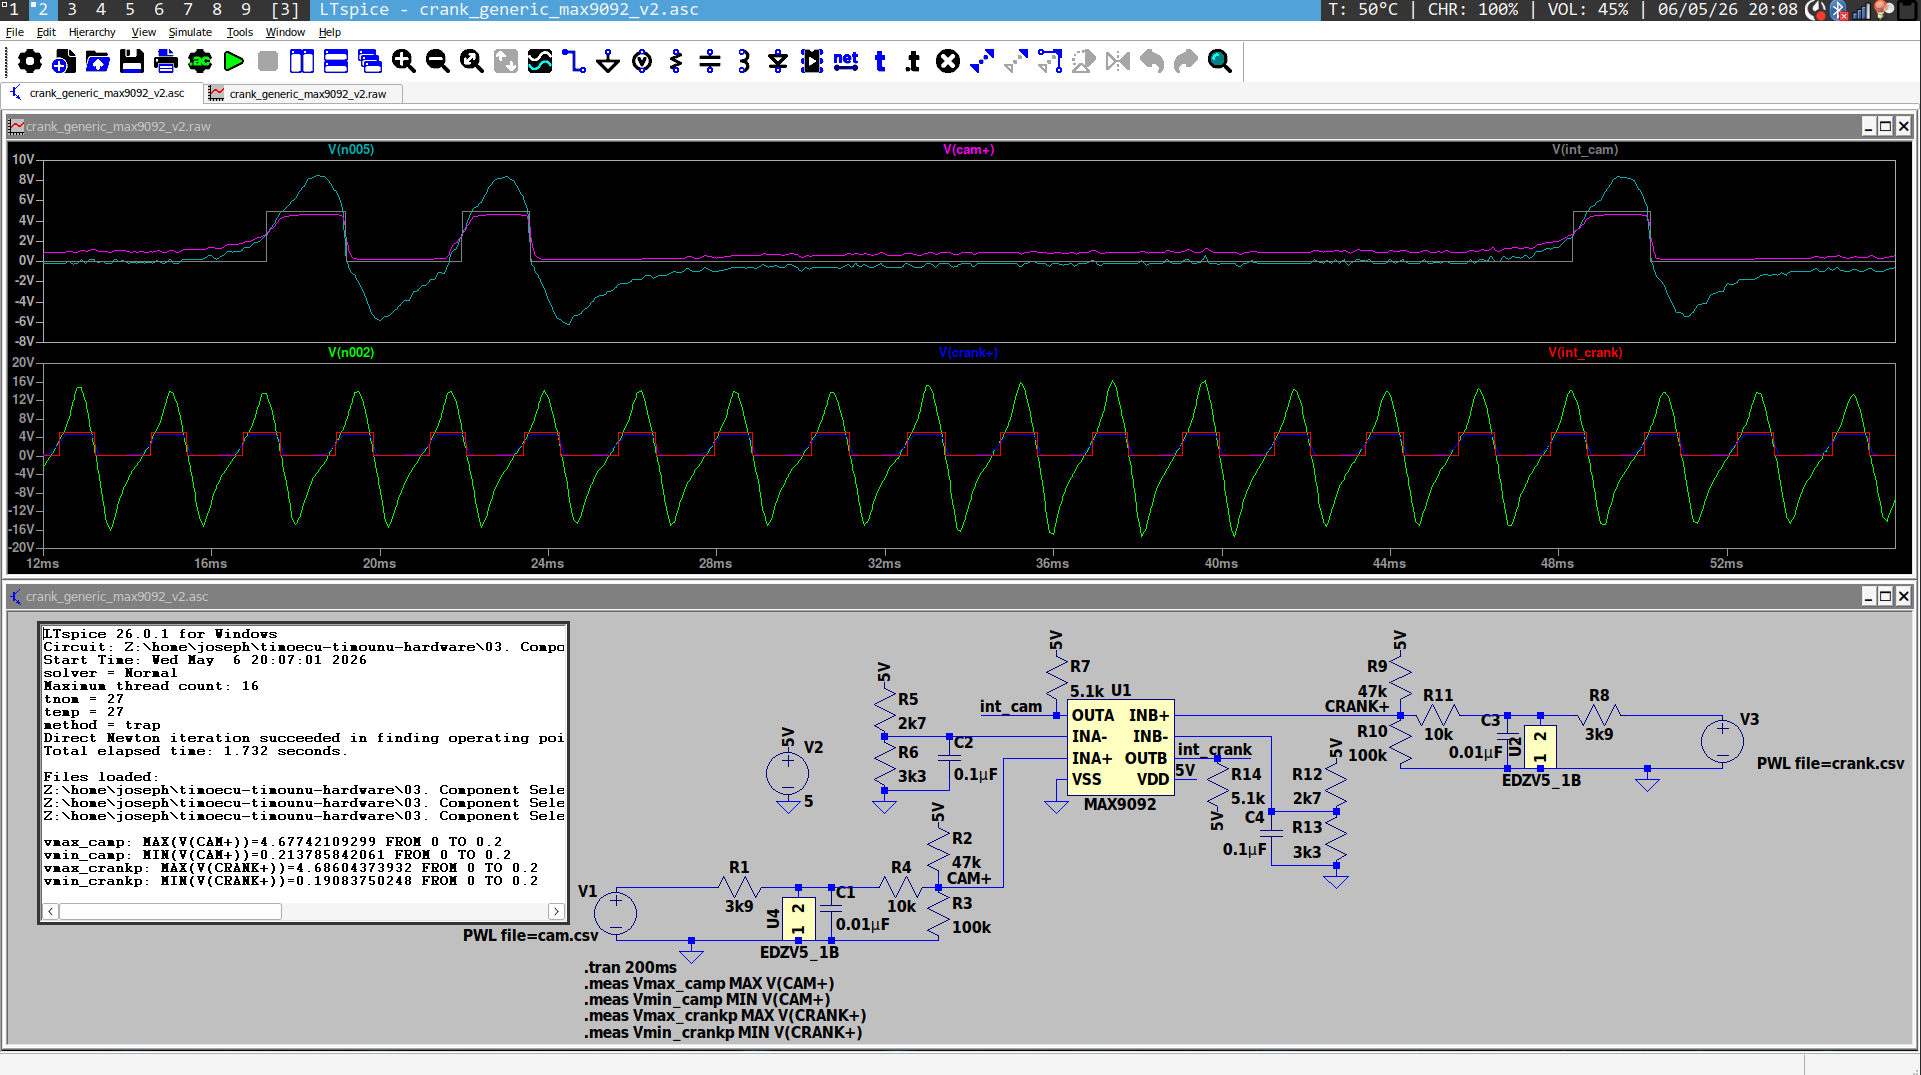This screenshot has width=1921, height=1075.
Task: Place a resistor
Action: (676, 62)
